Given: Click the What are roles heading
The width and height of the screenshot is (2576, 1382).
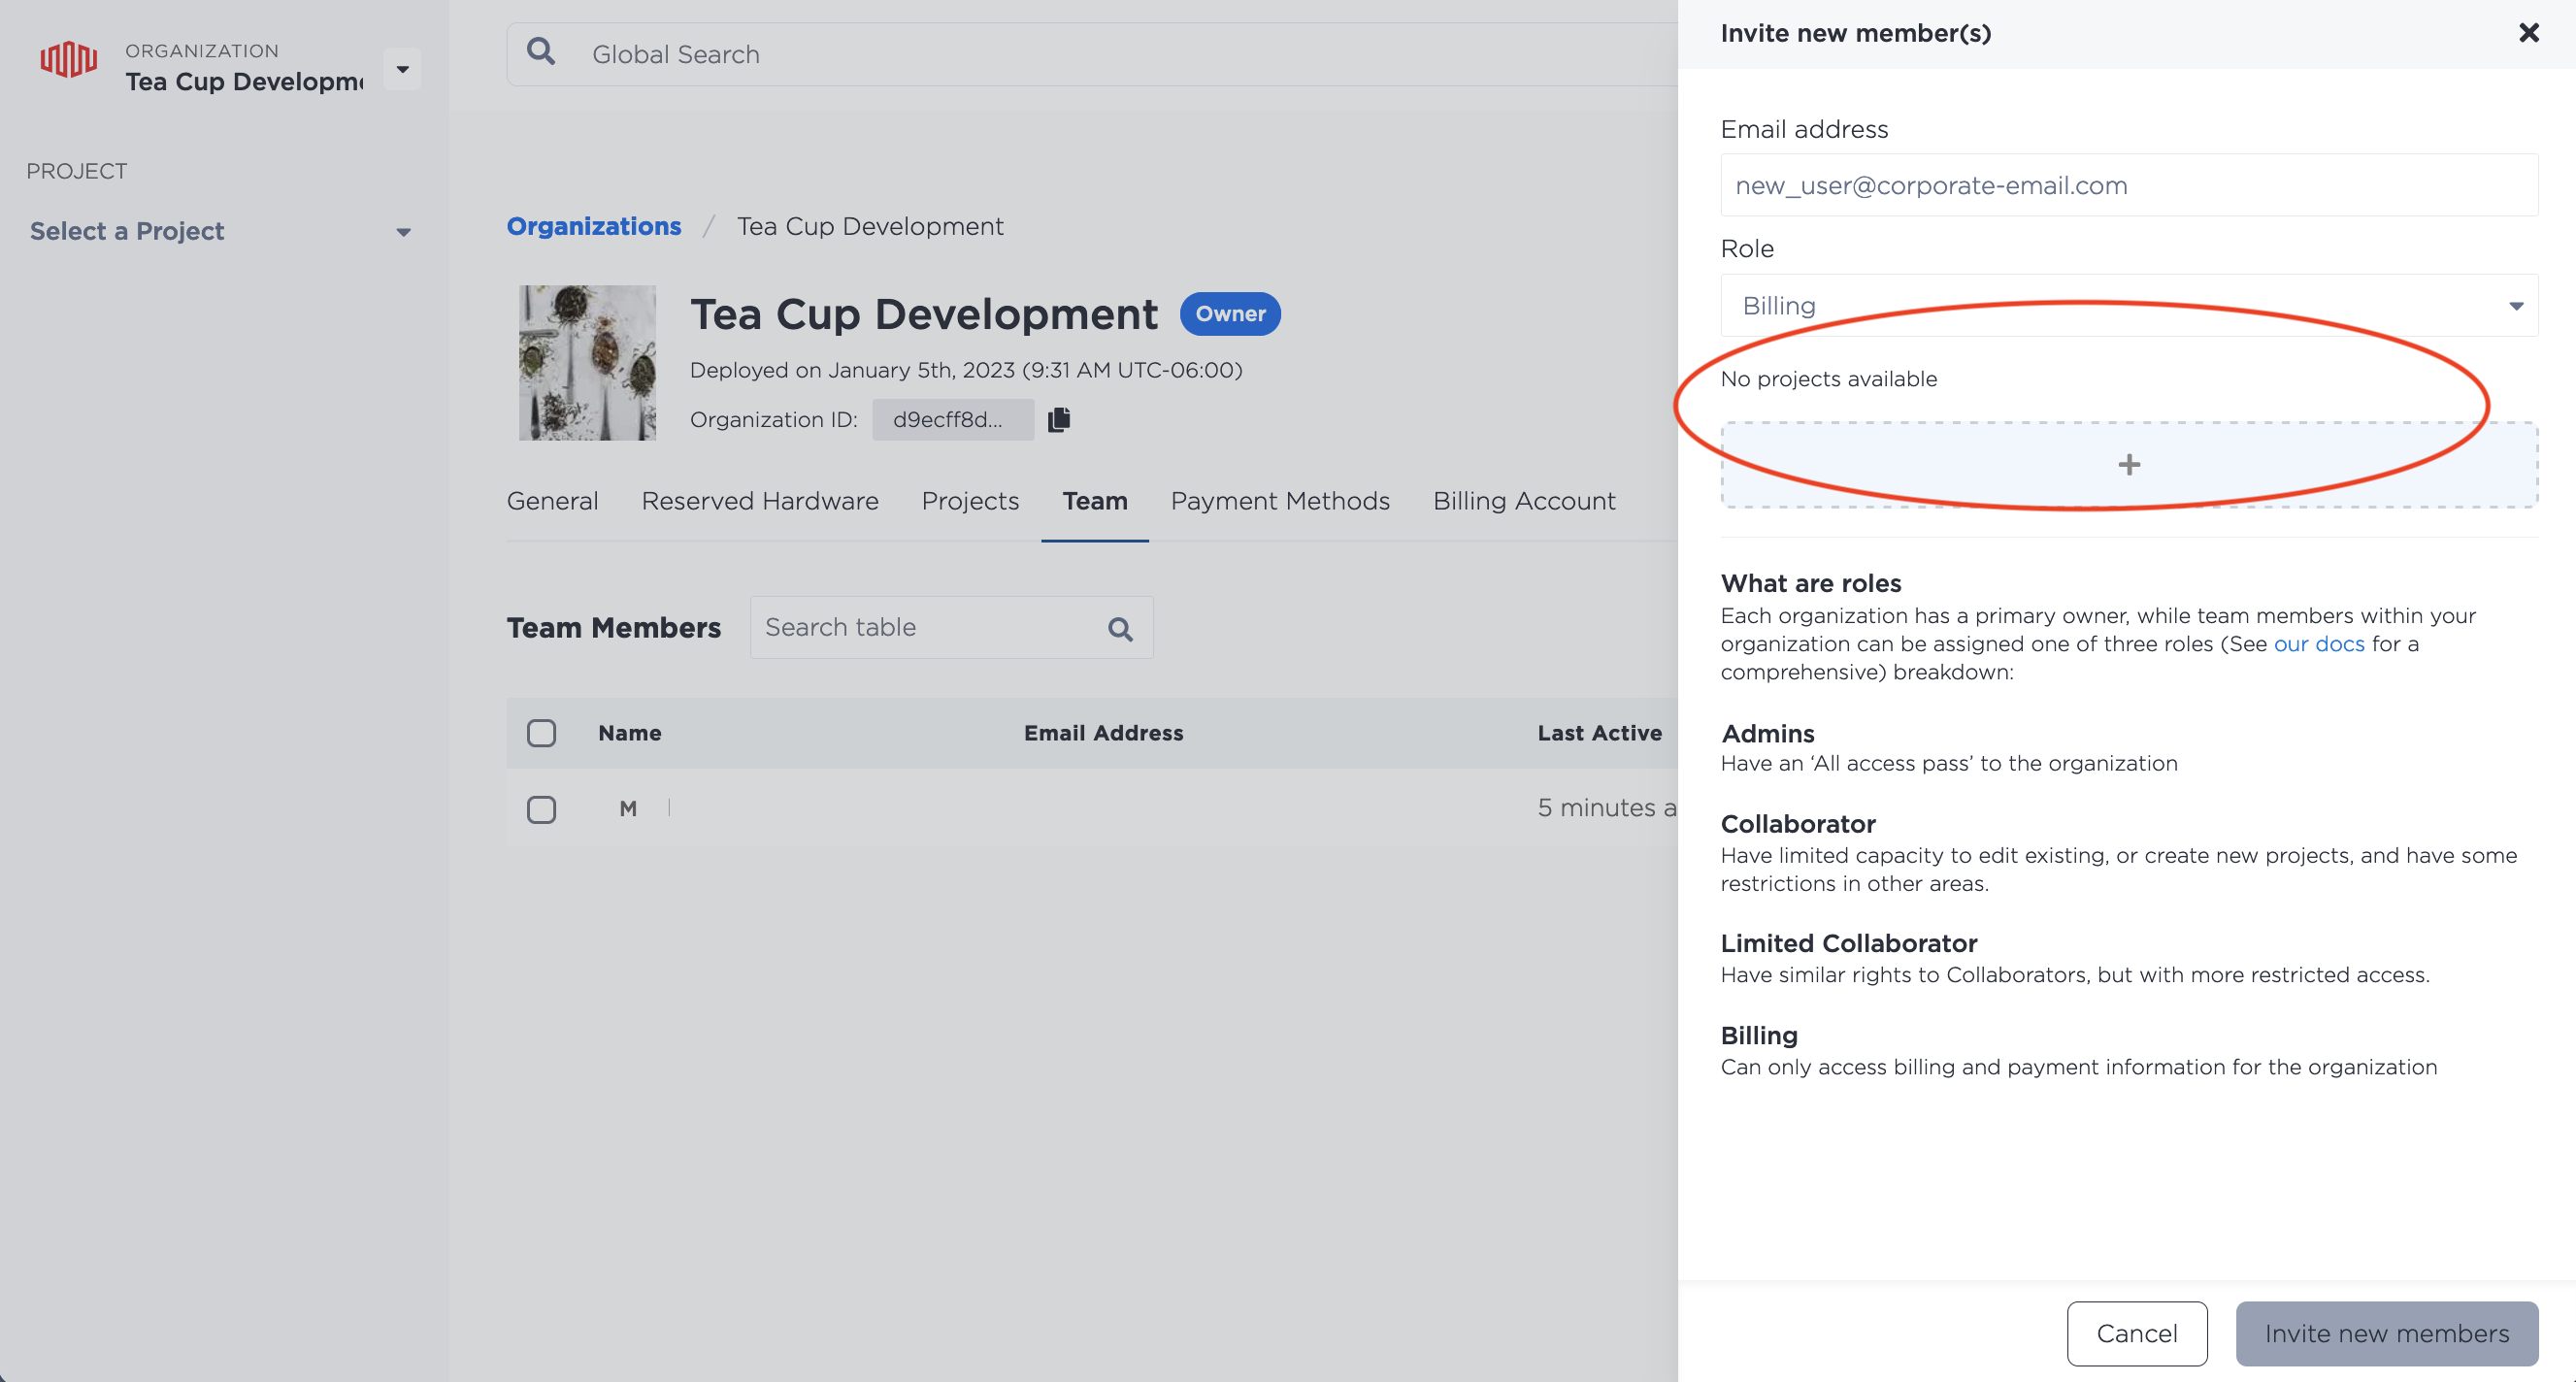Looking at the screenshot, I should tap(1811, 583).
